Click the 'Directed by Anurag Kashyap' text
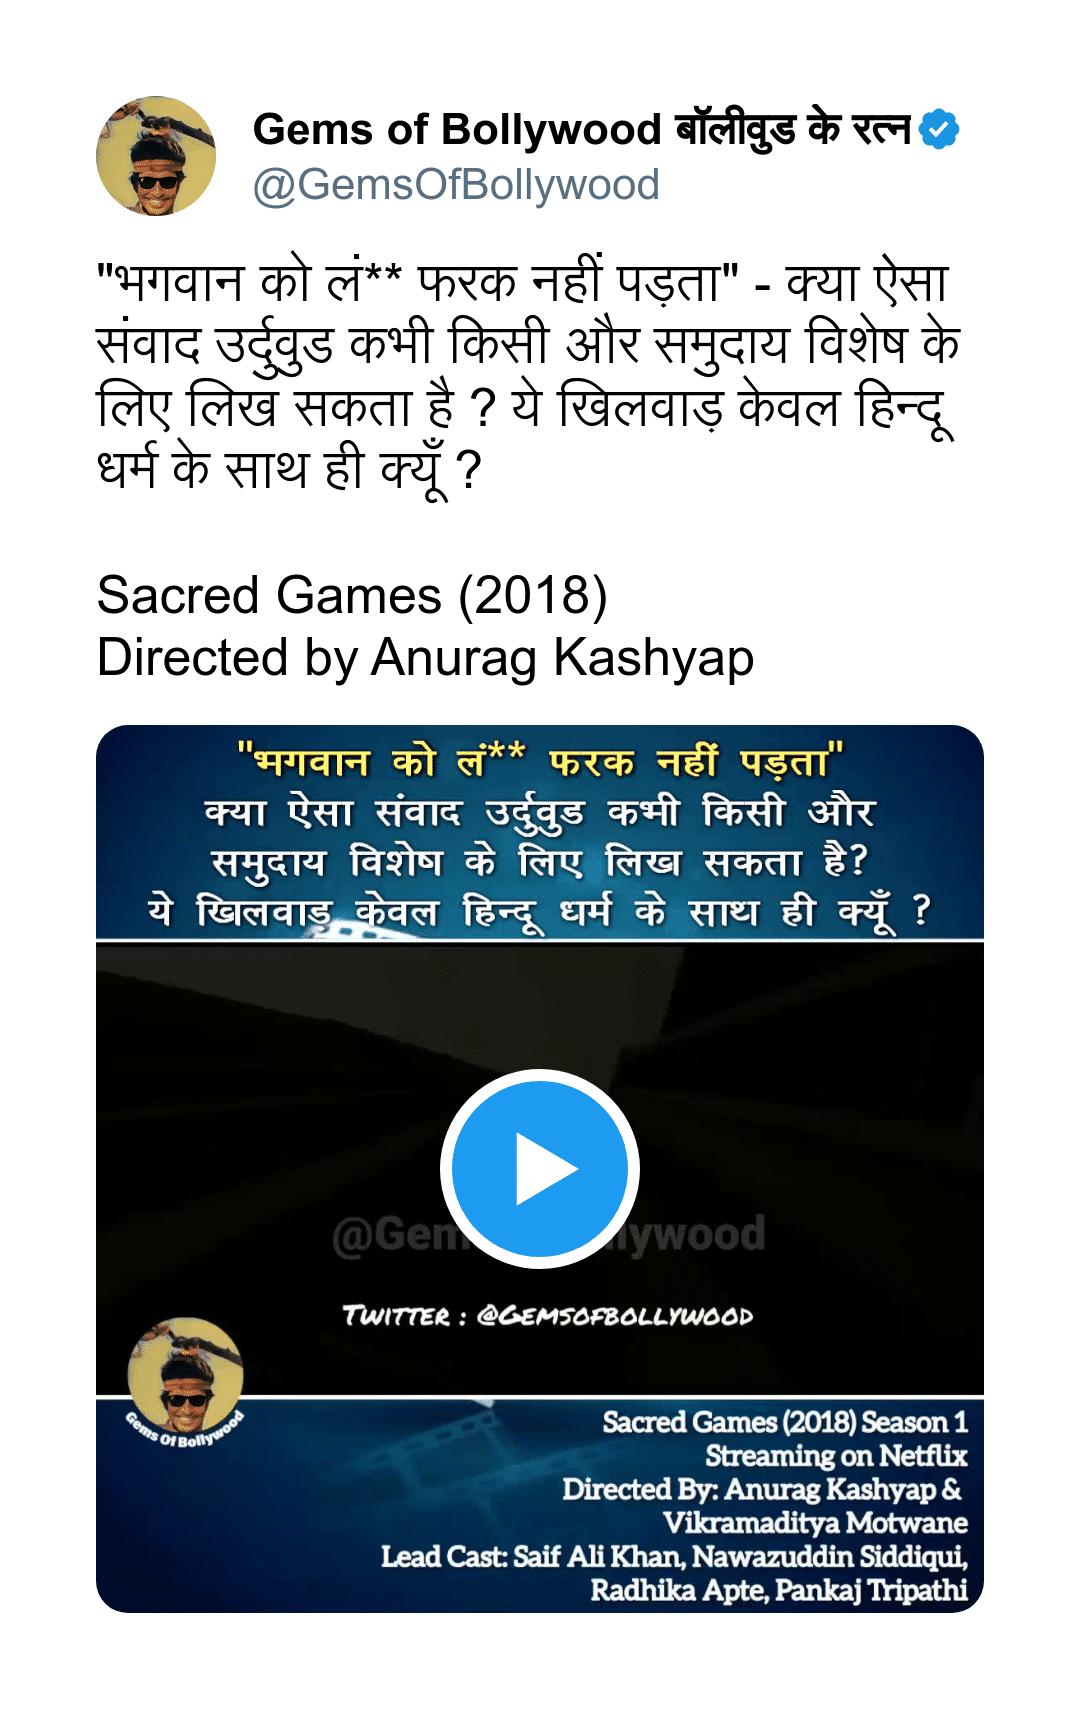 click(425, 658)
